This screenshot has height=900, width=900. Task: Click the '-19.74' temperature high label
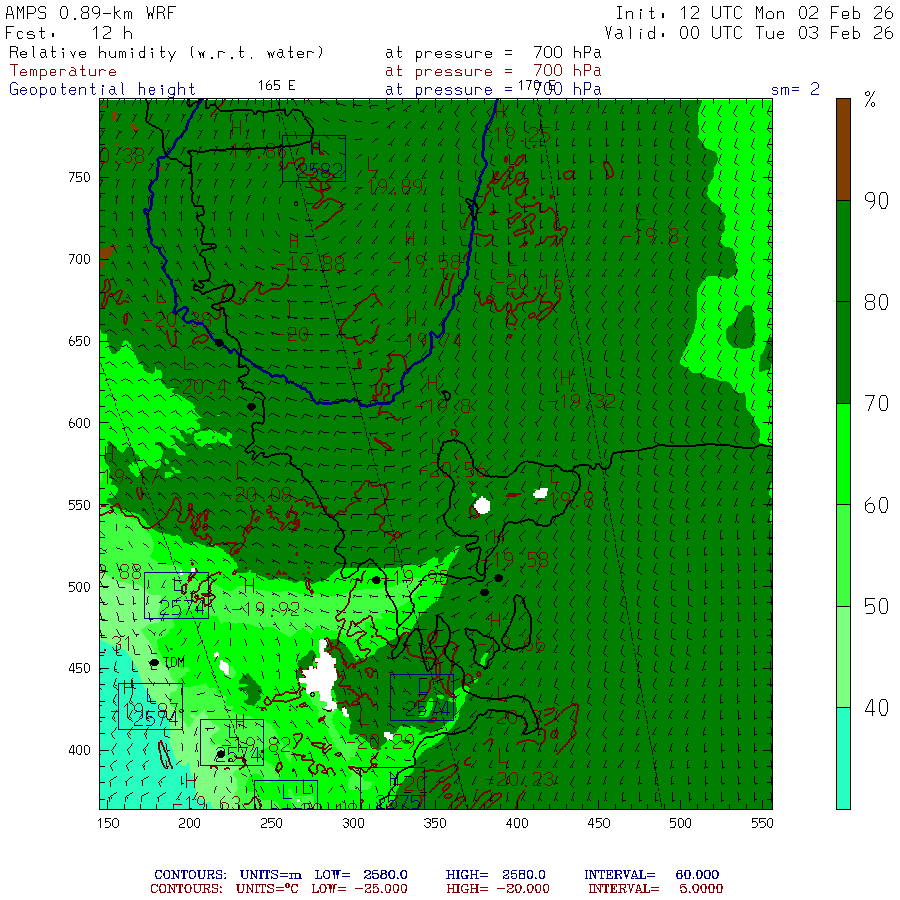(428, 340)
